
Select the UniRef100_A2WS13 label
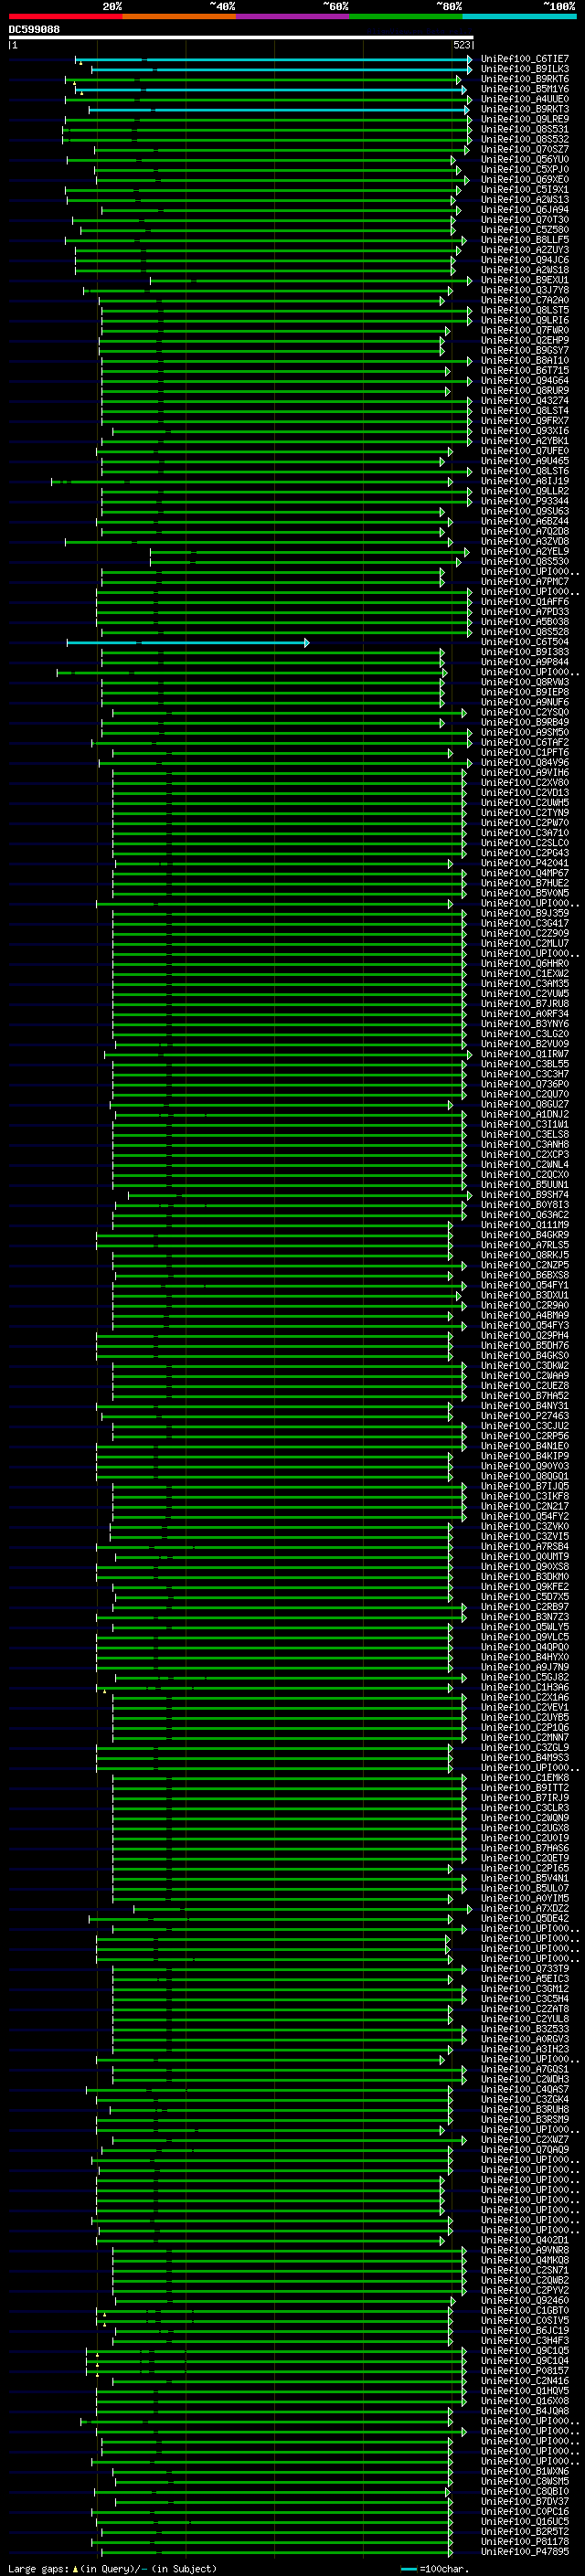525,199
